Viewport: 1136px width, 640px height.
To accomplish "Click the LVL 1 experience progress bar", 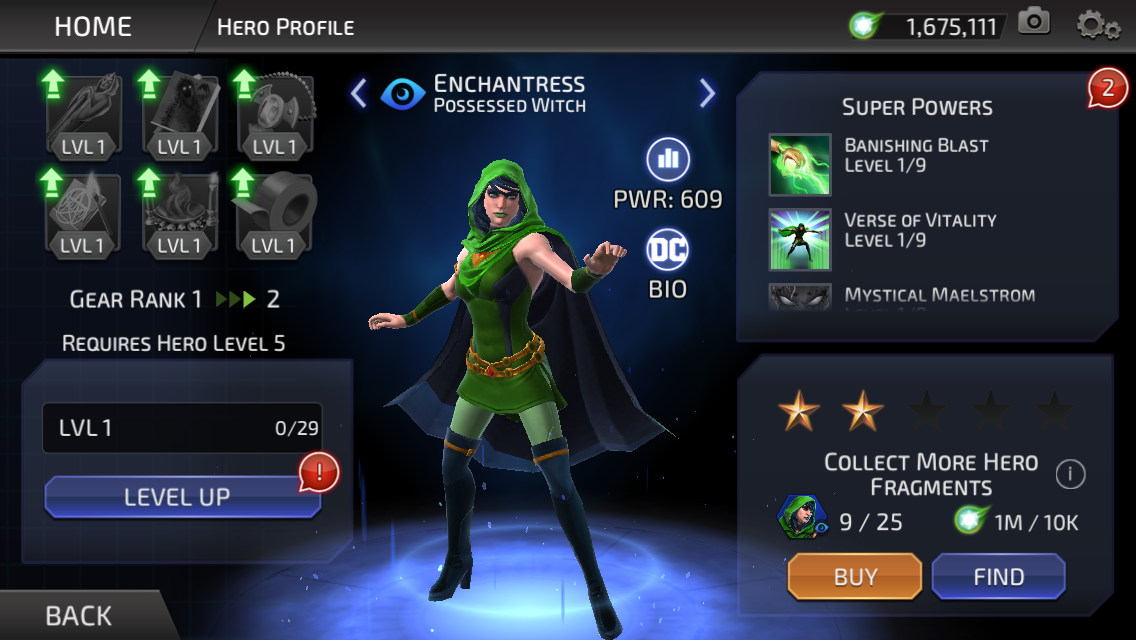I will pos(183,428).
